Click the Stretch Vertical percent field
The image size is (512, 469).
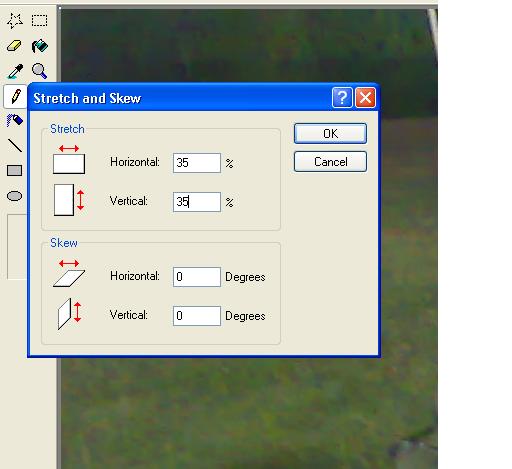[197, 202]
